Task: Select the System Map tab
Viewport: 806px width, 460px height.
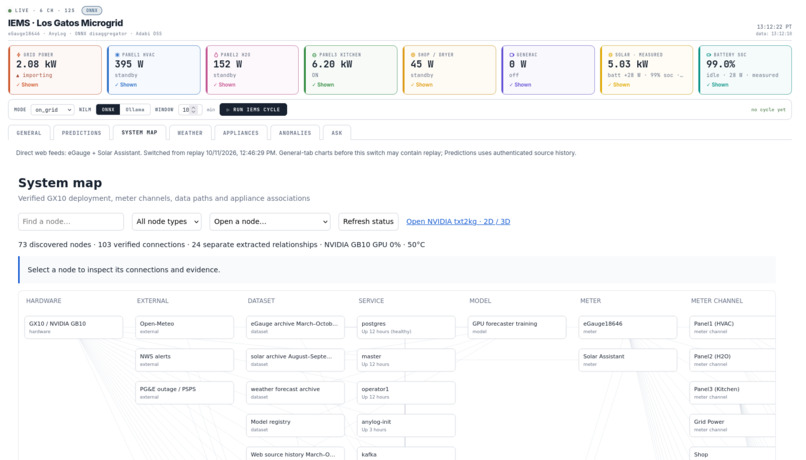Action: click(x=139, y=133)
